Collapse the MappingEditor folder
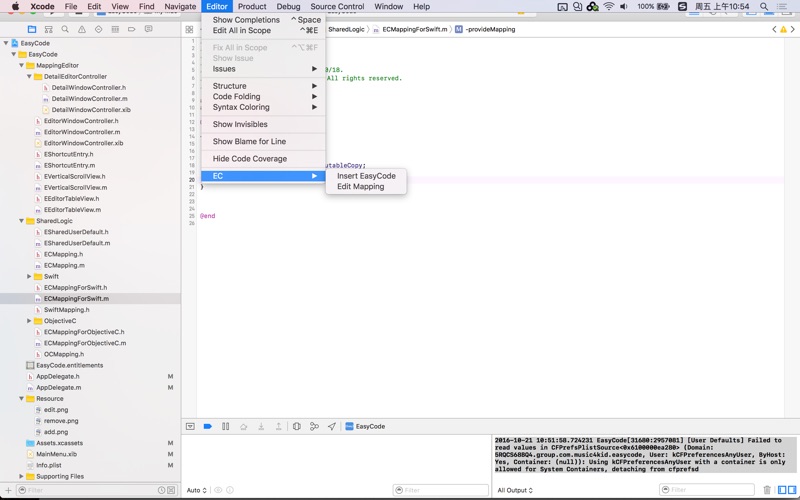The image size is (800, 500). pos(21,65)
